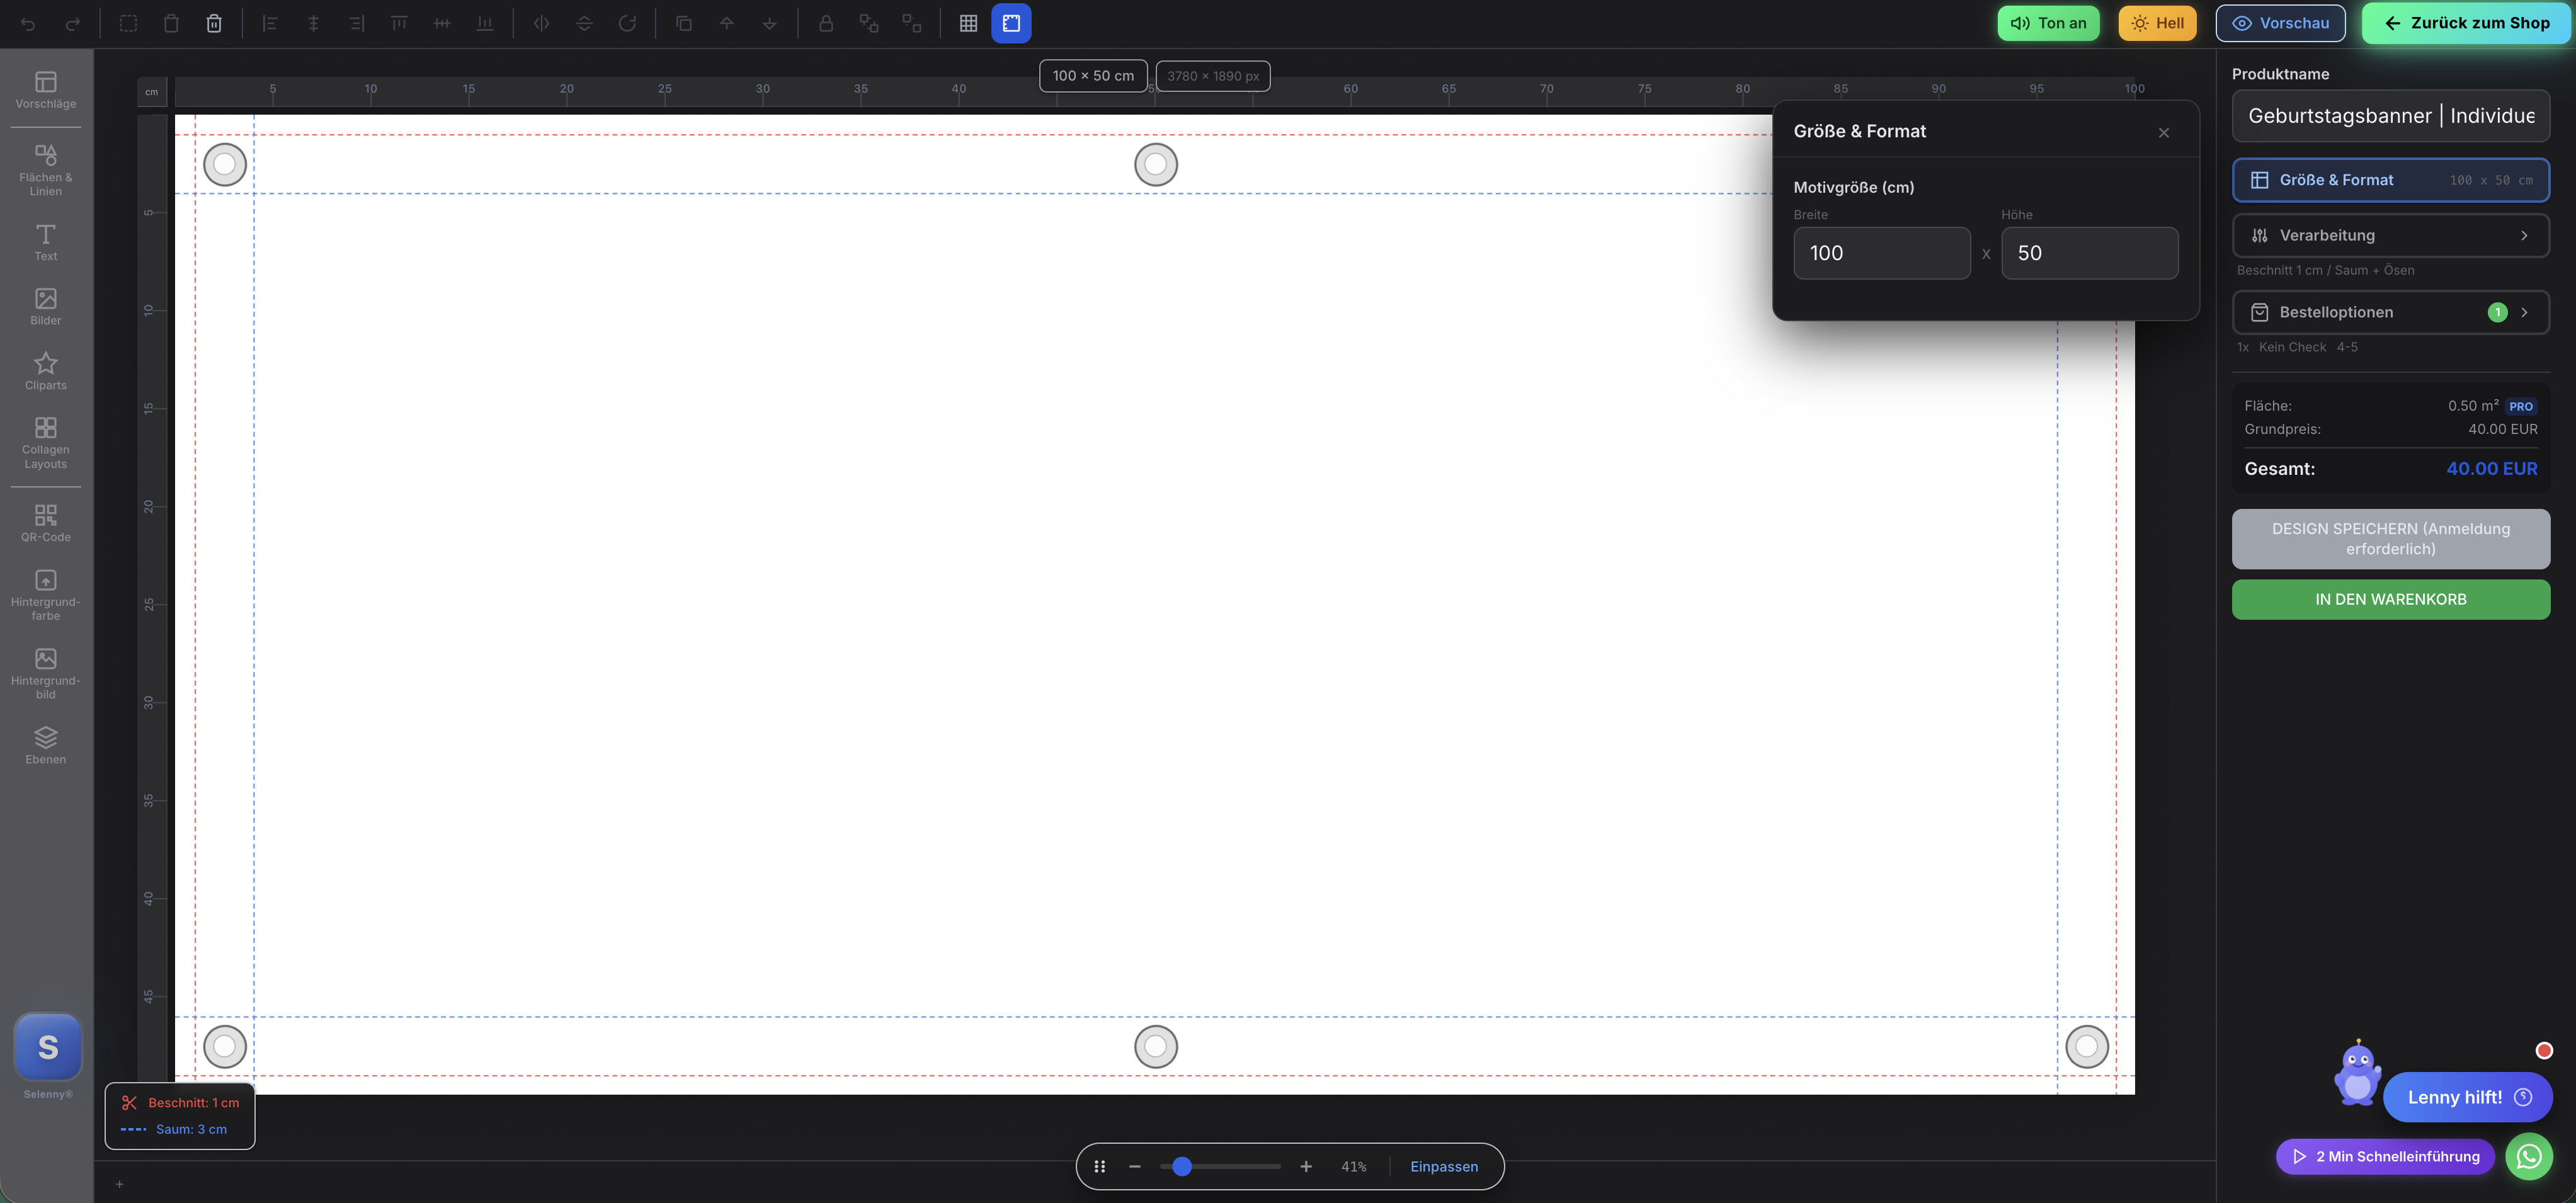
Task: Open the Ebenen panel
Action: pyautogui.click(x=45, y=744)
